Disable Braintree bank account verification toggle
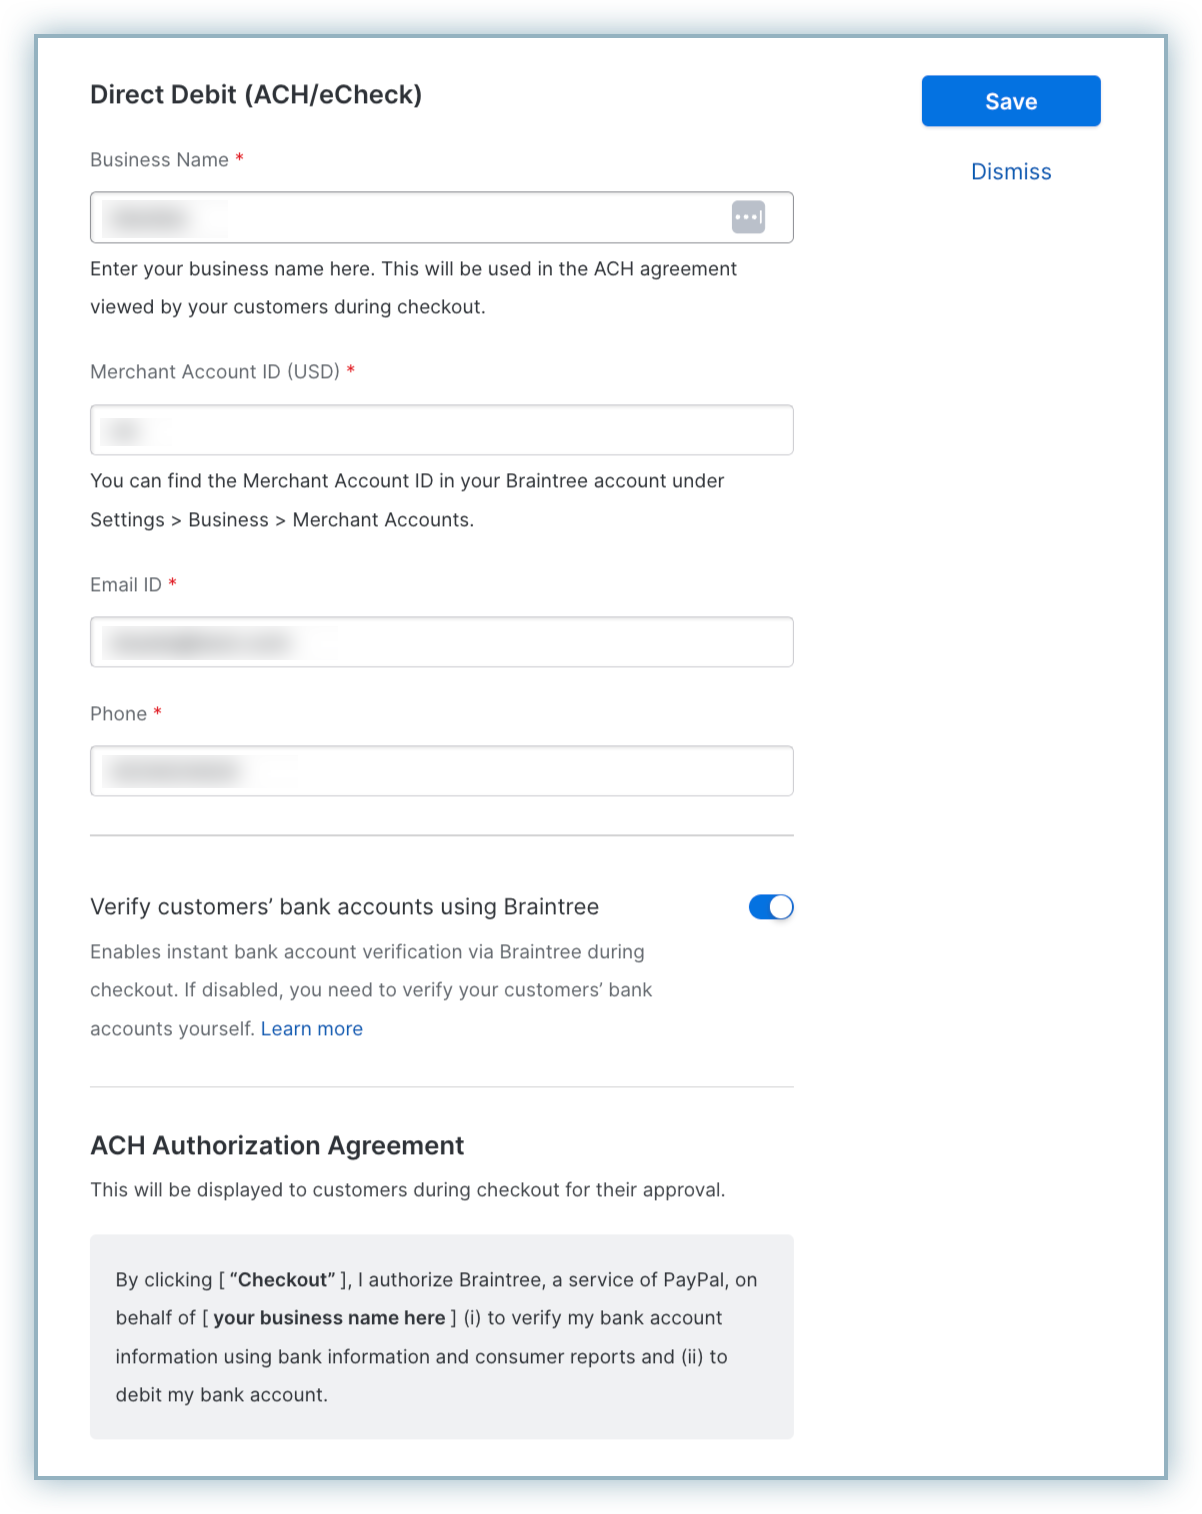 point(770,907)
